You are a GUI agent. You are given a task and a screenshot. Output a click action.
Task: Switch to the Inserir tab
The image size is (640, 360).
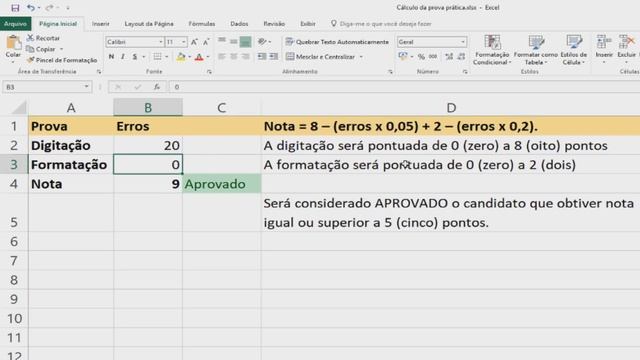click(100, 24)
